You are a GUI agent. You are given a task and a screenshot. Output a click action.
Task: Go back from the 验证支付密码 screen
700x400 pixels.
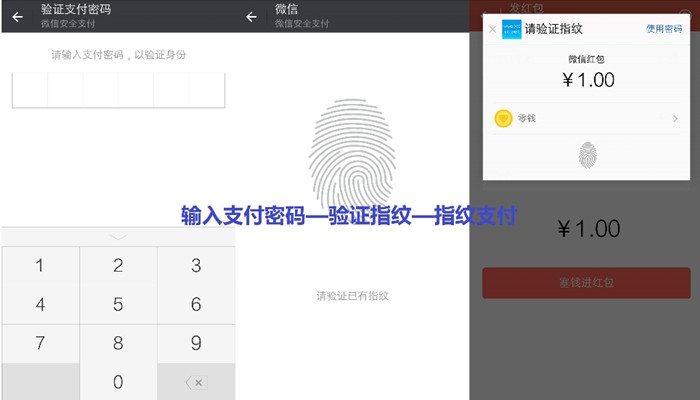pyautogui.click(x=17, y=17)
